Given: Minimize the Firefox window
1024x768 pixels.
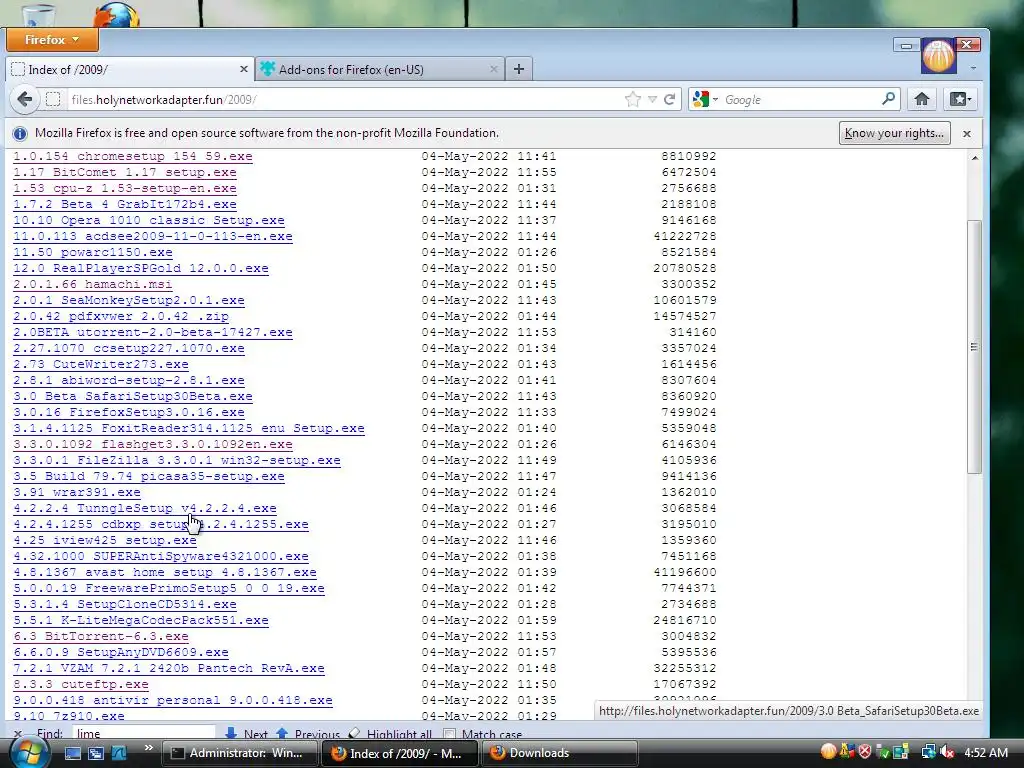Looking at the screenshot, I should coord(906,45).
